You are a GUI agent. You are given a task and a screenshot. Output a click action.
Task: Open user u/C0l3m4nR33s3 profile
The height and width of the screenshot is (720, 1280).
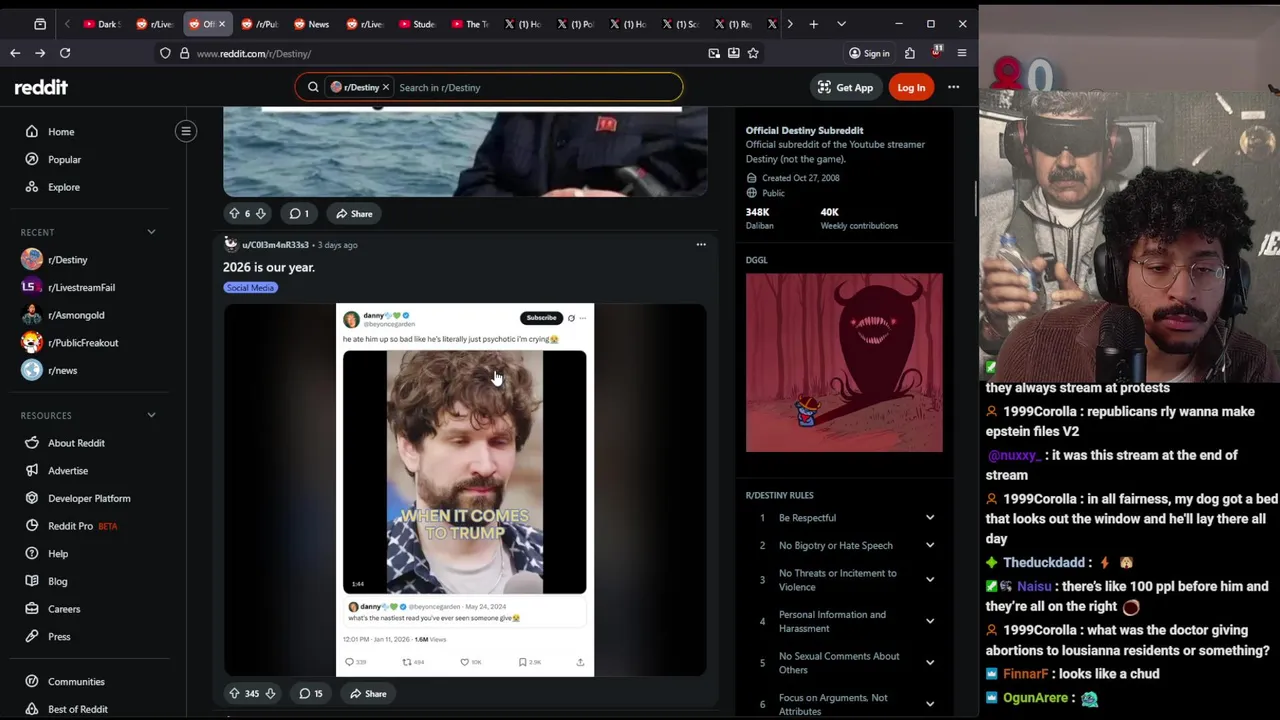pyautogui.click(x=275, y=245)
